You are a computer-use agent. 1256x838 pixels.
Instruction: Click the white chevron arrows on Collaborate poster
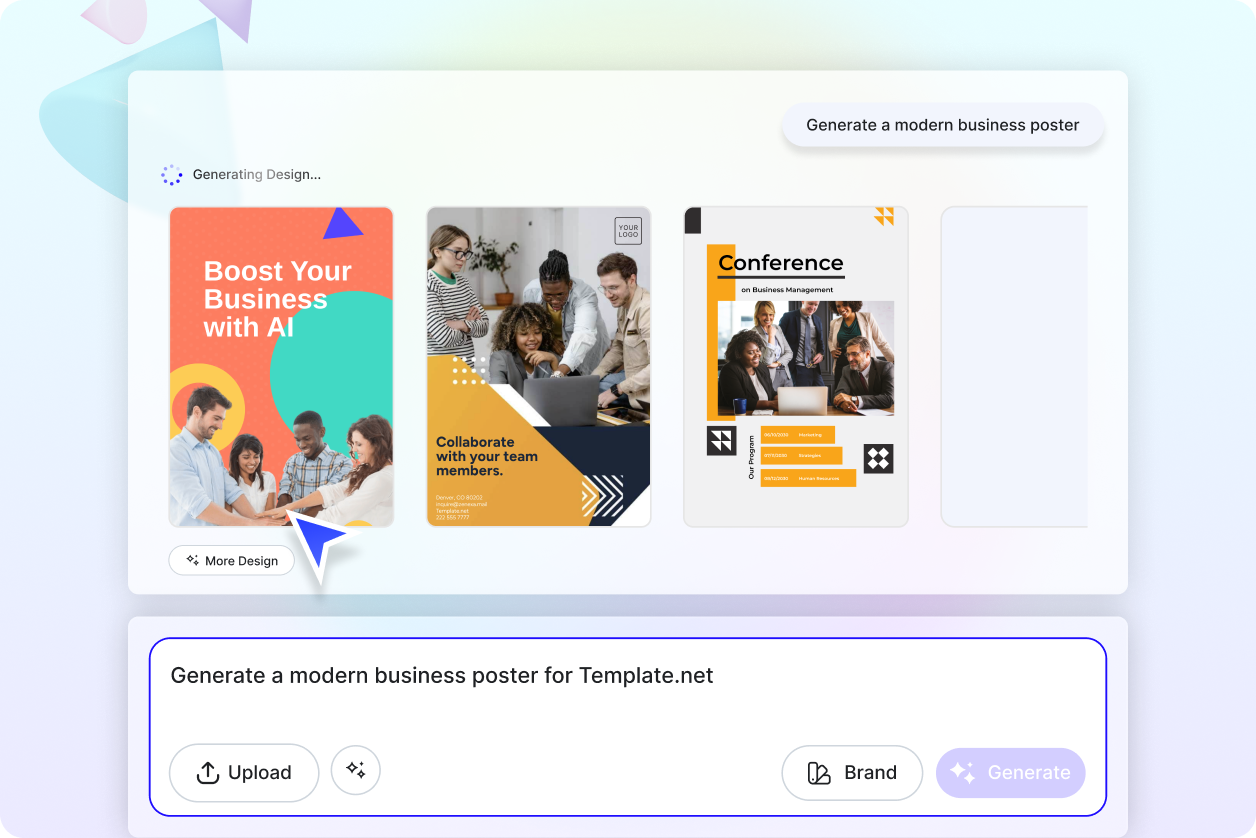(602, 497)
